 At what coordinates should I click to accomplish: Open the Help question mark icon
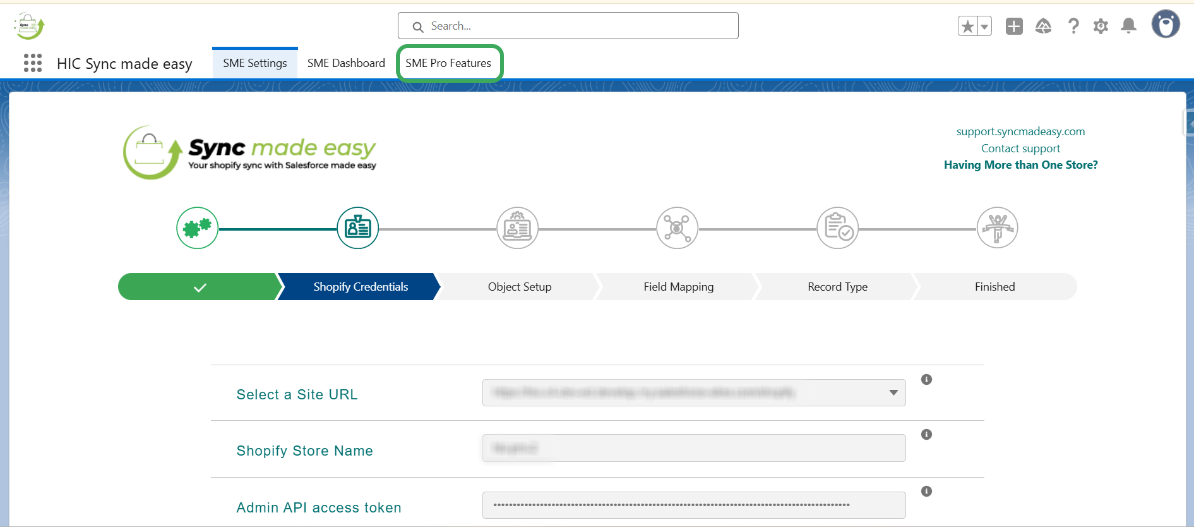pyautogui.click(x=1073, y=27)
